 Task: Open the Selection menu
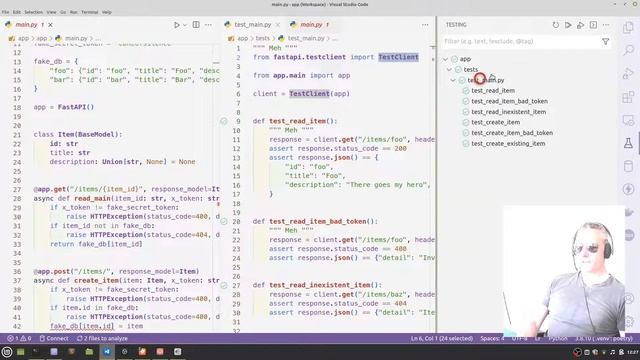[33, 12]
